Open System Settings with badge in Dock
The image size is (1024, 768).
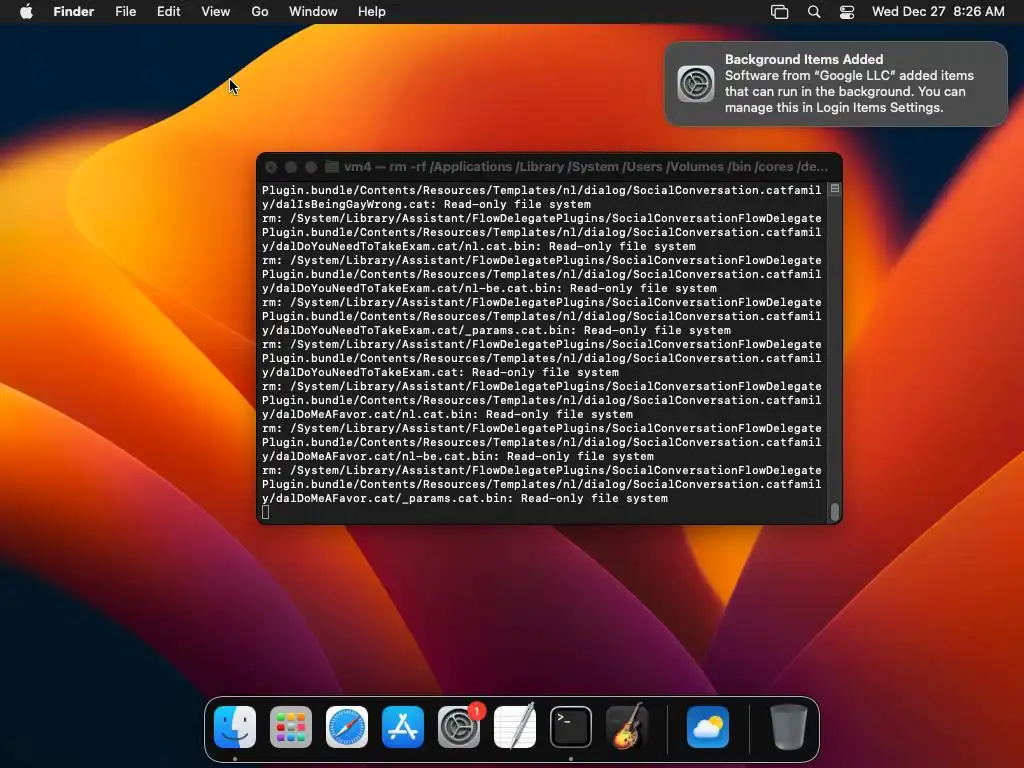[x=459, y=727]
